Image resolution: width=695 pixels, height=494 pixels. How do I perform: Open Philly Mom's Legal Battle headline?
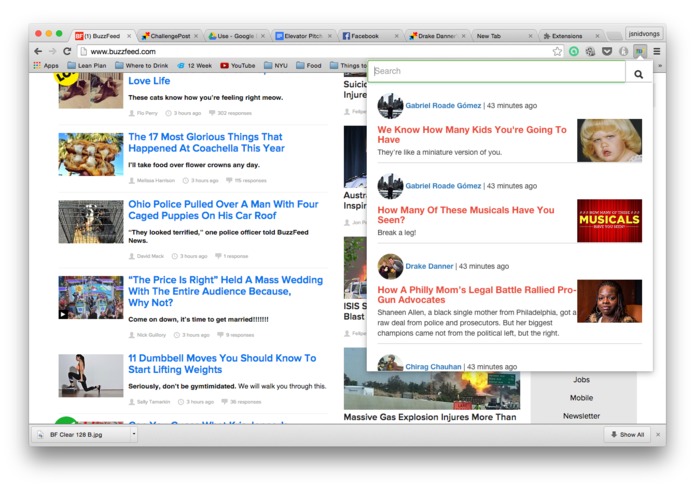point(476,295)
